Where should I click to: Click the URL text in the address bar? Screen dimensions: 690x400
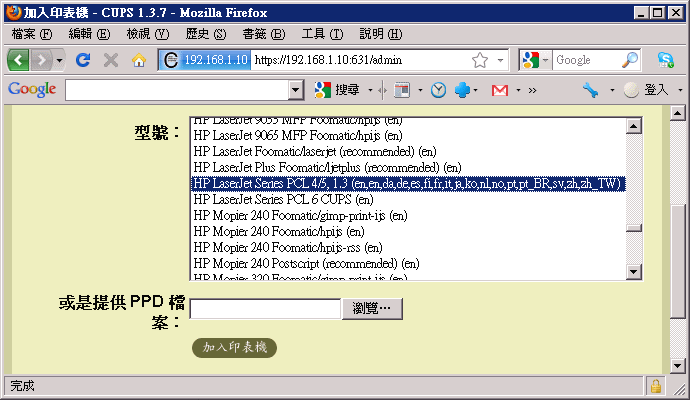point(328,60)
